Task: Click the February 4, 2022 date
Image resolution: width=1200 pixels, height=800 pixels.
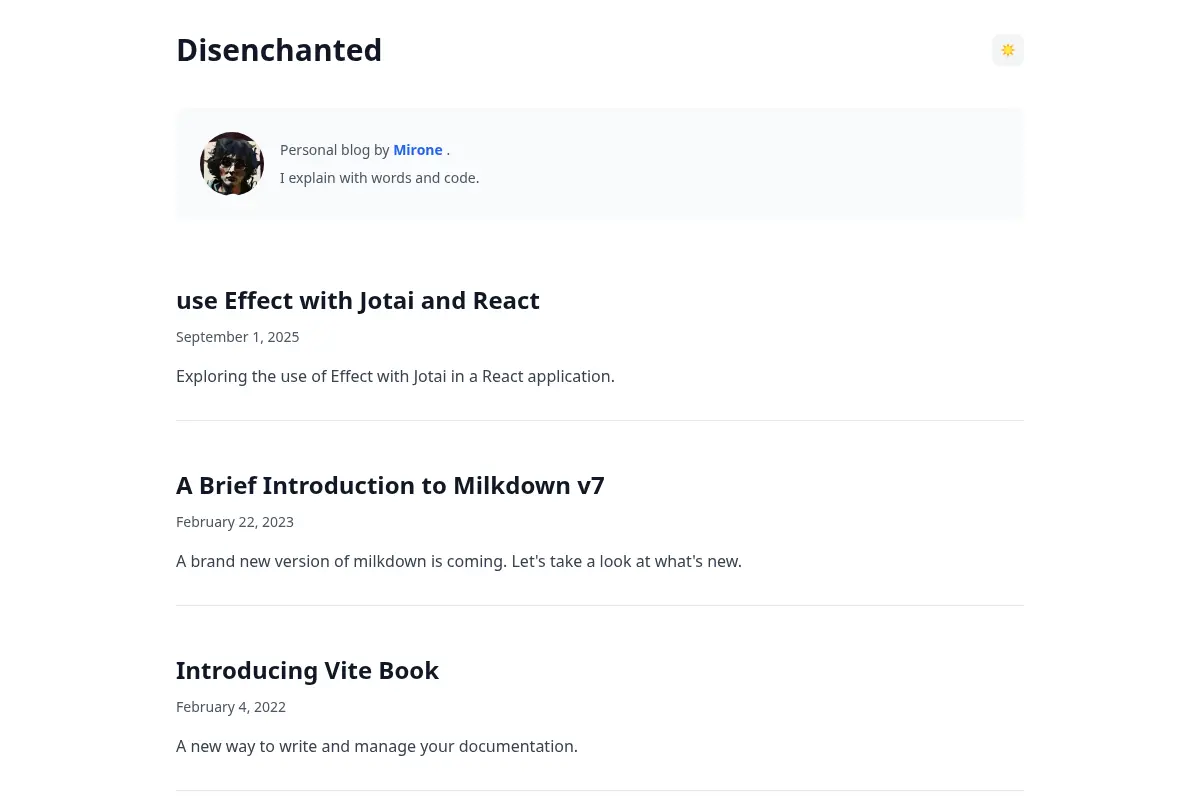Action: coord(231,707)
